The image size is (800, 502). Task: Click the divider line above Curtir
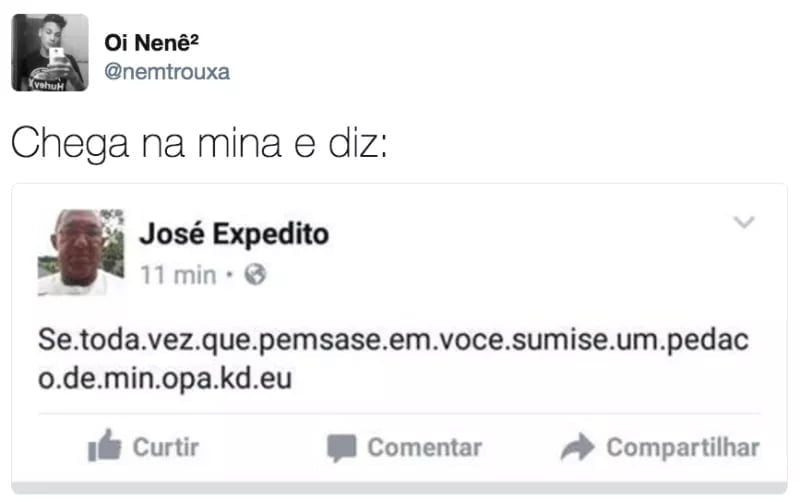pos(400,414)
